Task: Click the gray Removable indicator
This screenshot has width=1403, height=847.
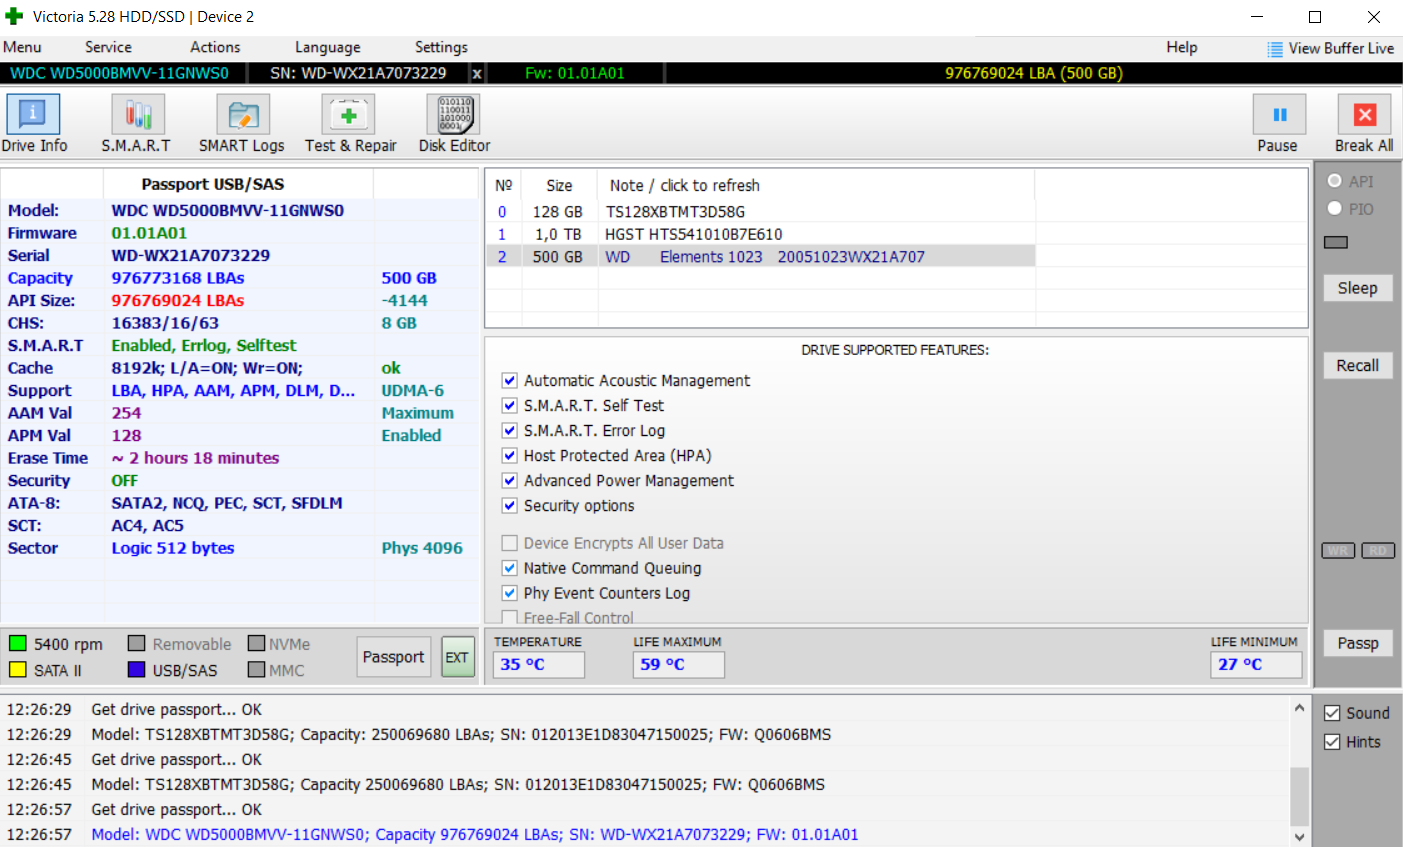Action: point(136,643)
